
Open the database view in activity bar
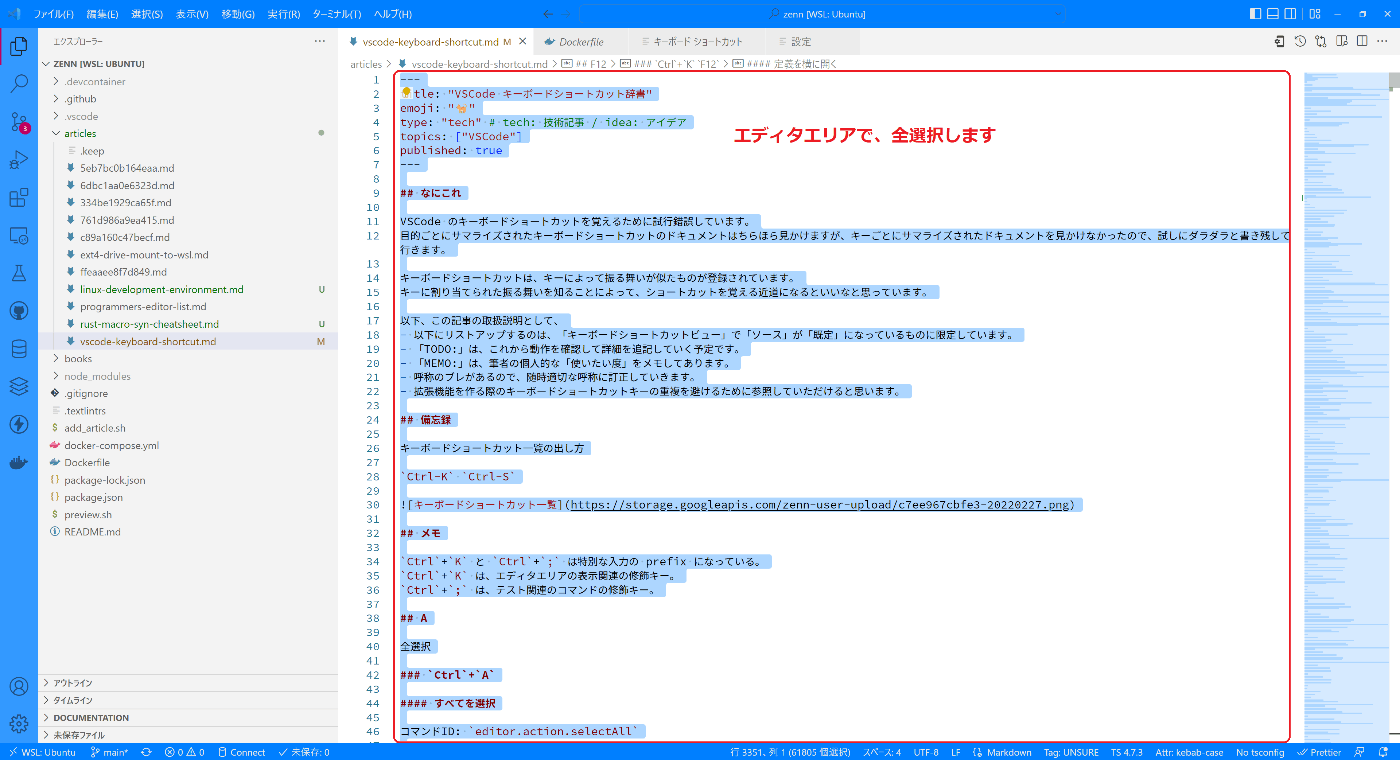[18, 348]
